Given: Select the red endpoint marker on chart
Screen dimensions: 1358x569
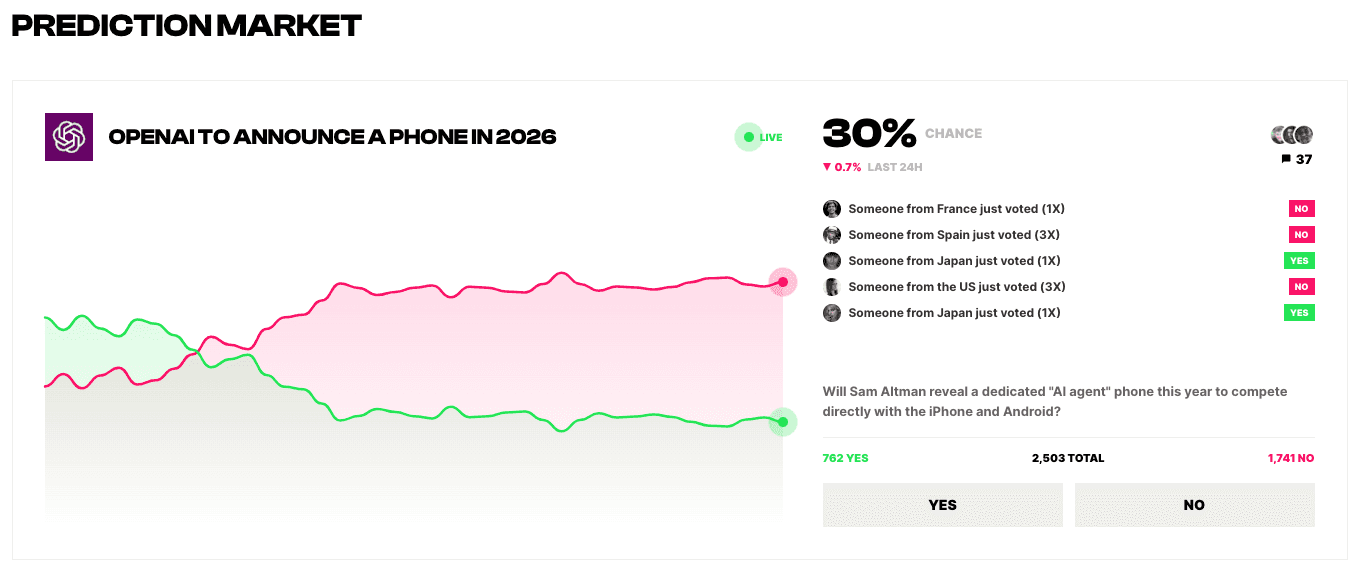Looking at the screenshot, I should [x=783, y=282].
